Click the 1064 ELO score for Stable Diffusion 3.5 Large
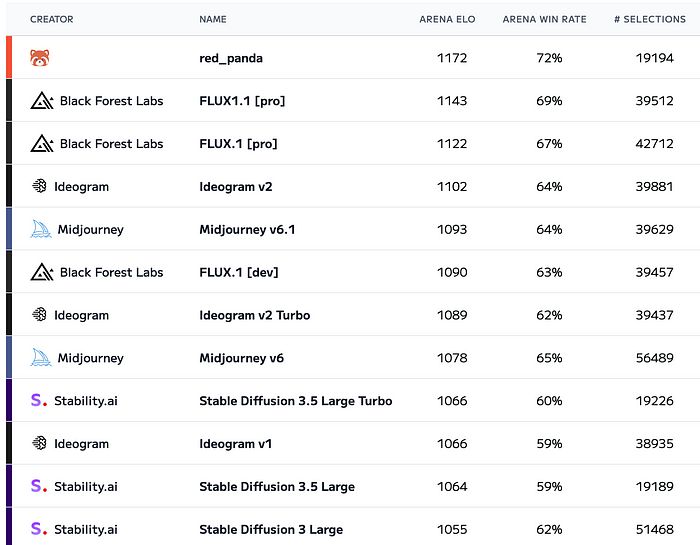Image resolution: width=700 pixels, height=545 pixels. [x=452, y=487]
